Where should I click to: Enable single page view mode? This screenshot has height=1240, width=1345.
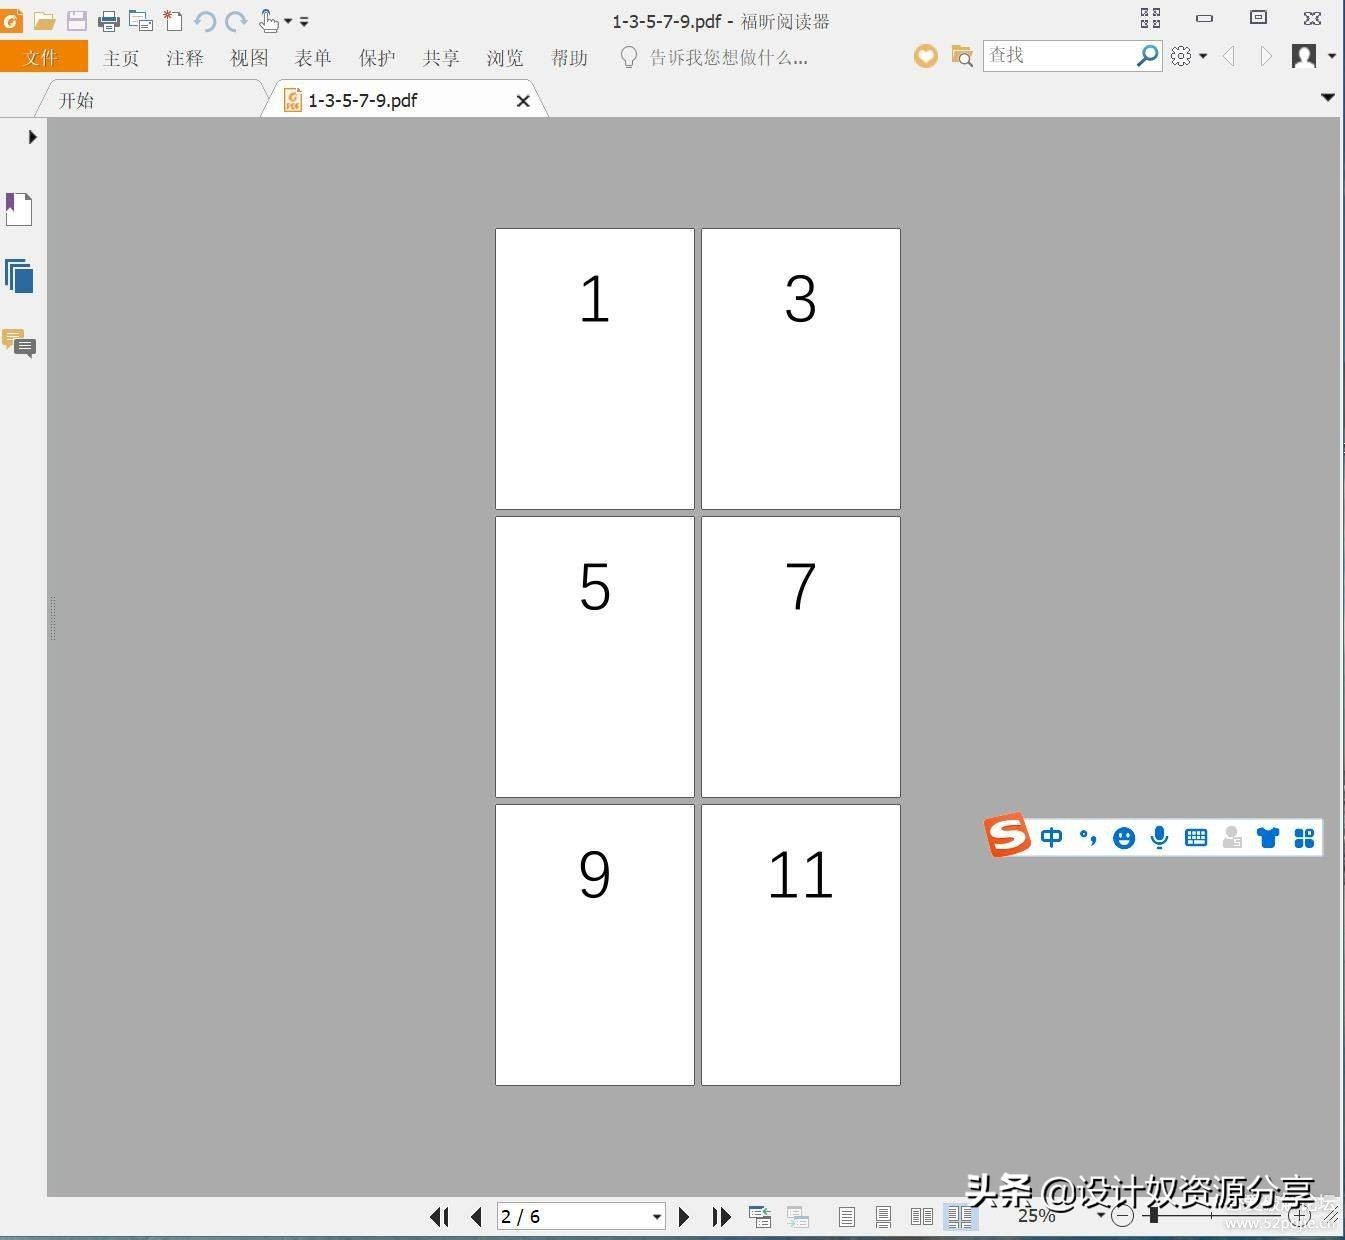point(847,1217)
